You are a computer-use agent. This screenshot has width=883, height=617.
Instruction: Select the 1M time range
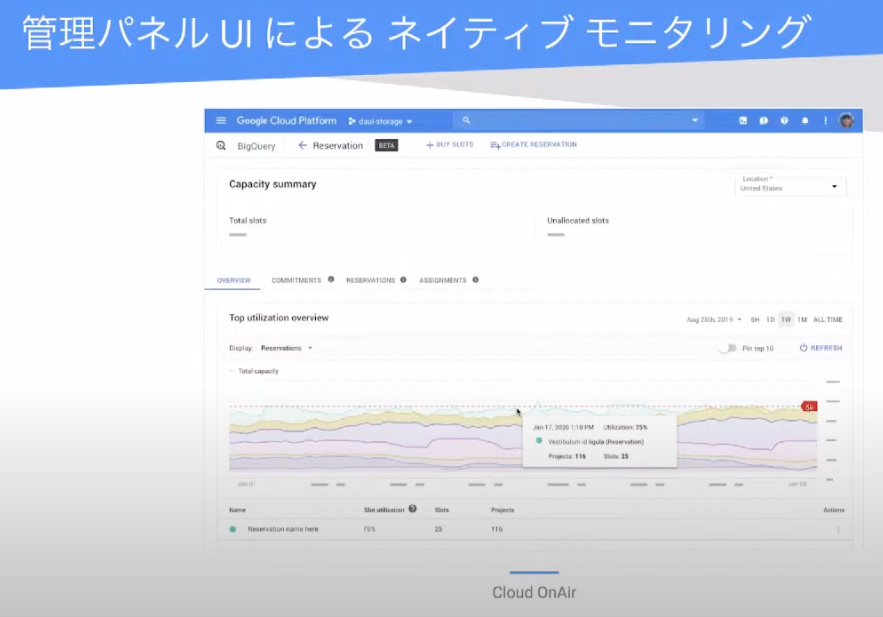tap(802, 320)
